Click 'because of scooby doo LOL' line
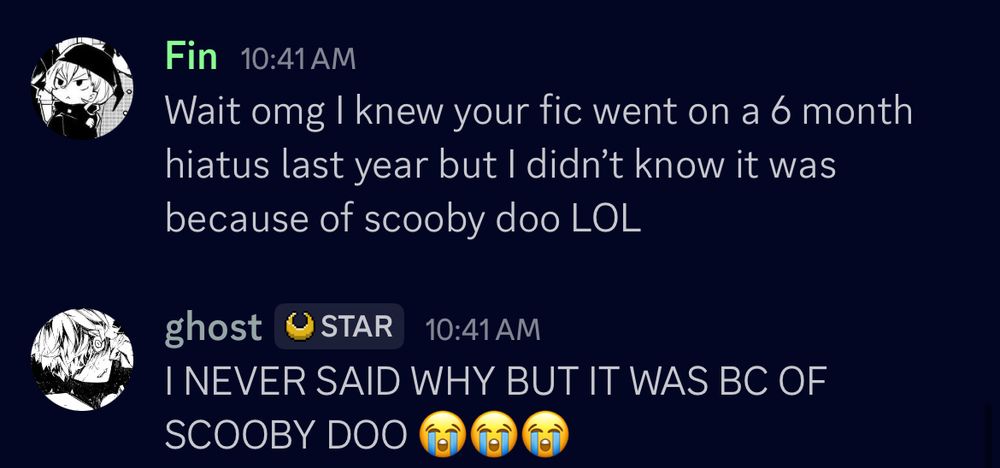The image size is (1000, 468). coord(402,220)
